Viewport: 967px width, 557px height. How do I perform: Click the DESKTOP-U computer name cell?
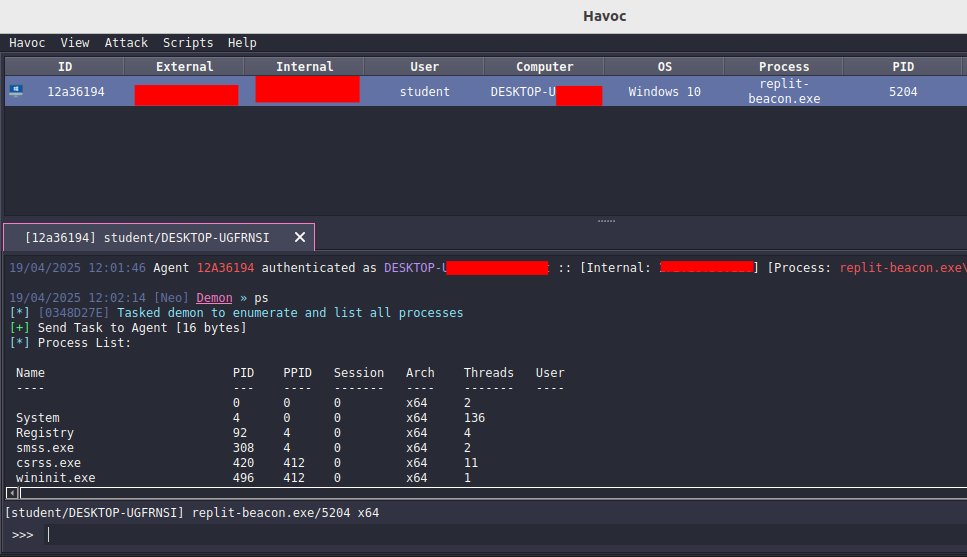[523, 92]
